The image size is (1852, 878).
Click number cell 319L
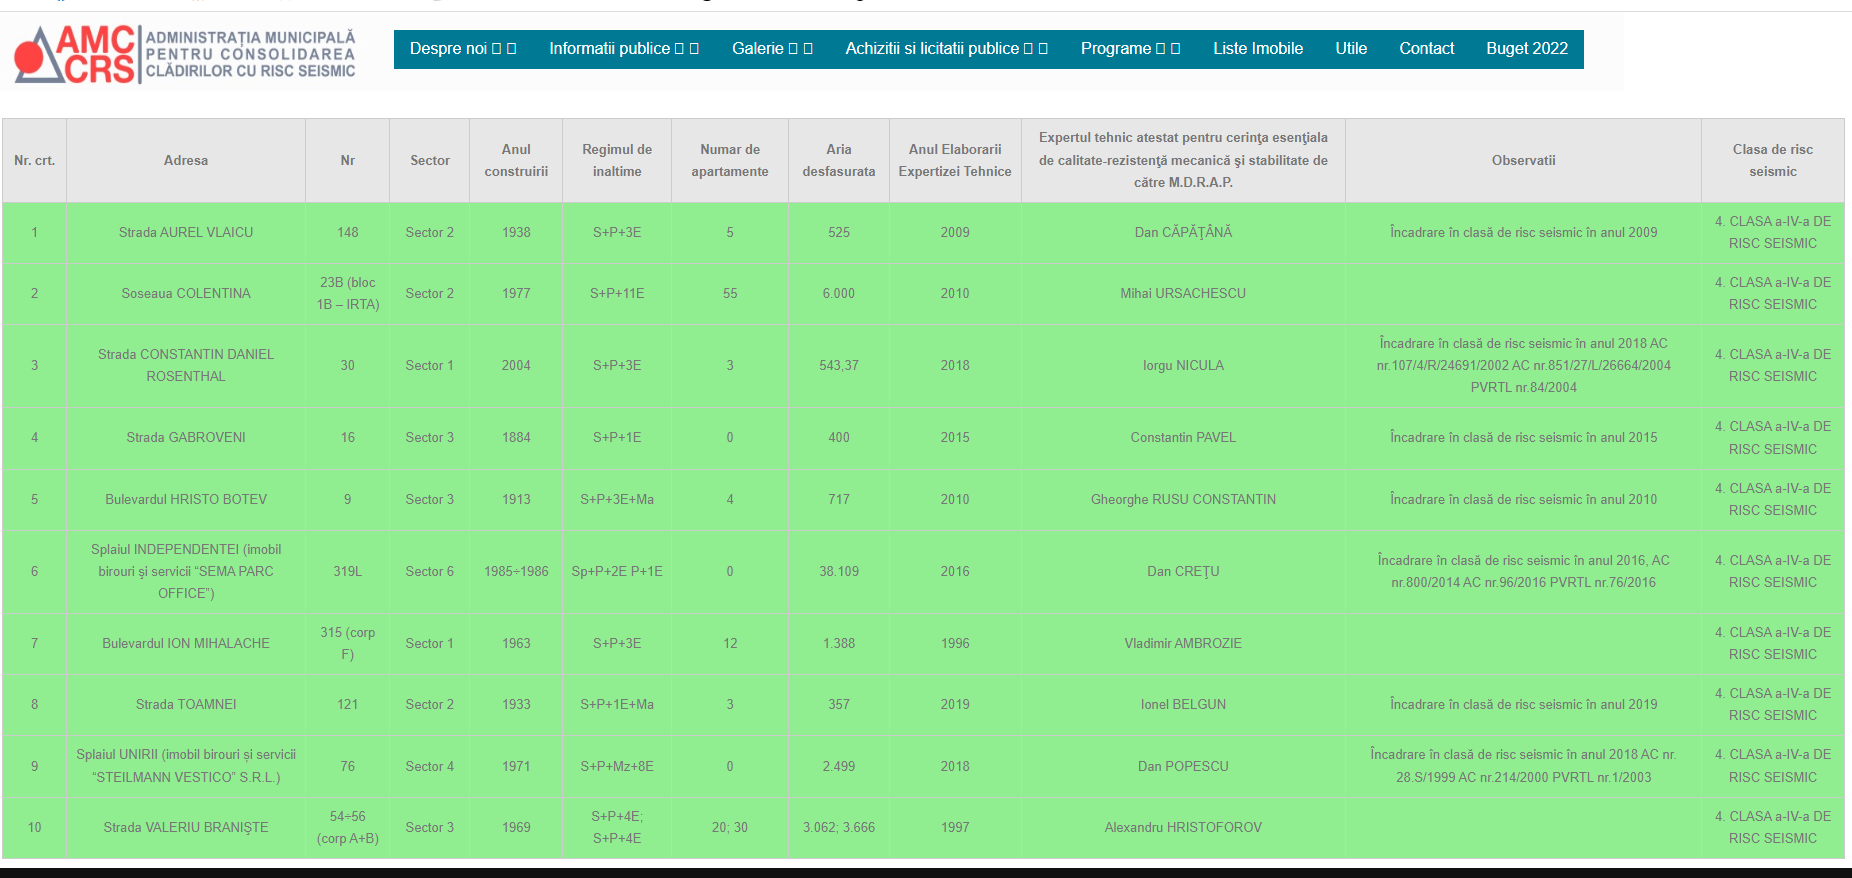pos(348,571)
